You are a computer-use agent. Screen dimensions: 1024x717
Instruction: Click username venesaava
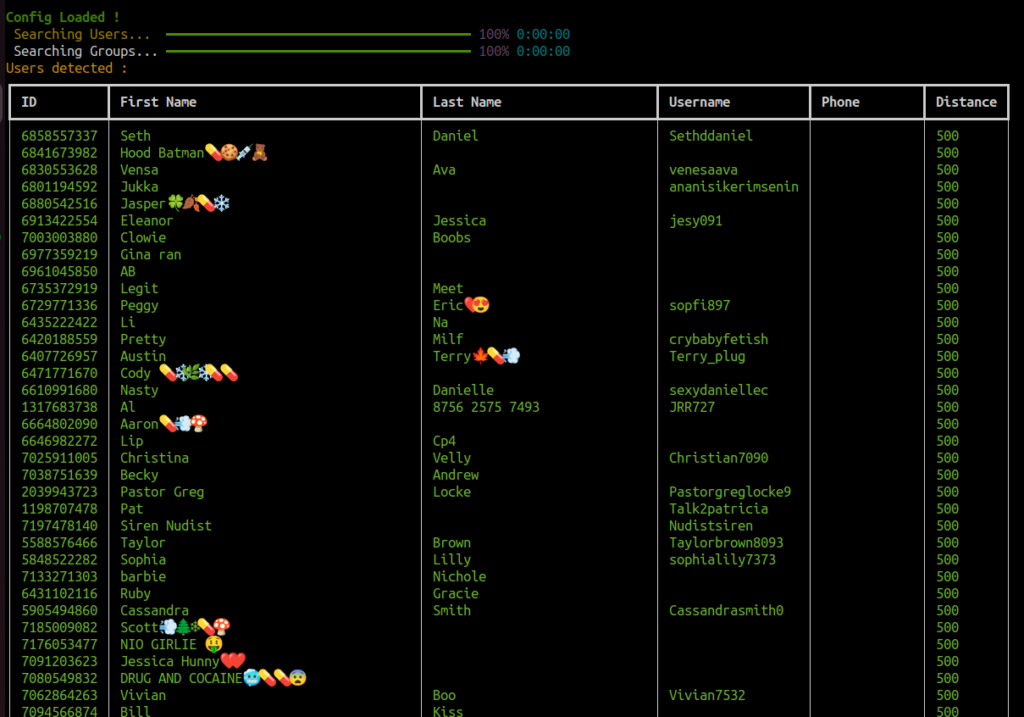click(x=703, y=170)
